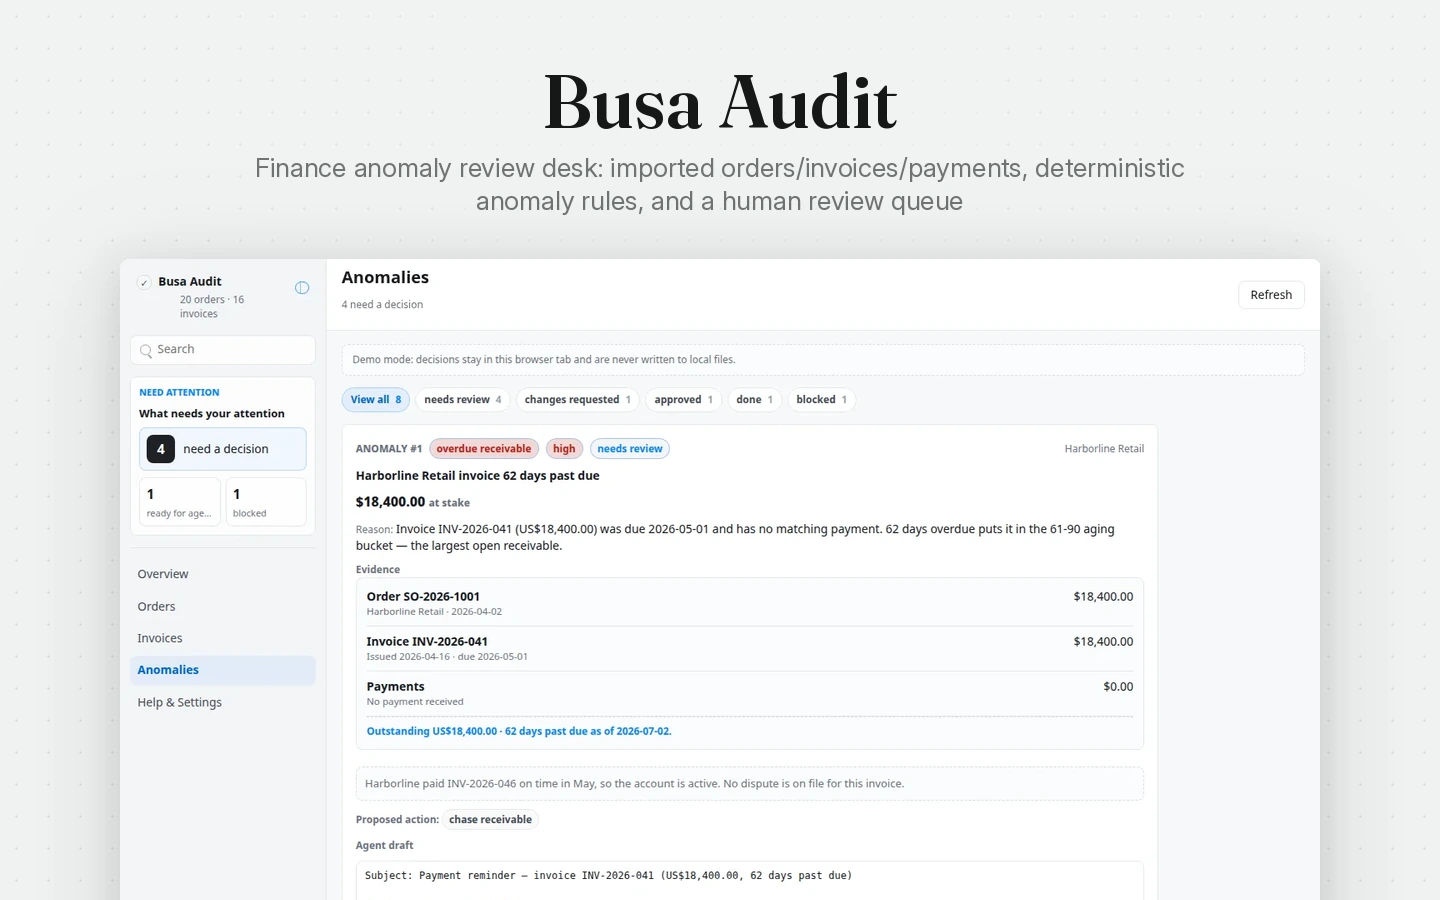1440x900 pixels.
Task: Click 'Outstanding US$18,400.00' summary line
Action: coord(519,732)
